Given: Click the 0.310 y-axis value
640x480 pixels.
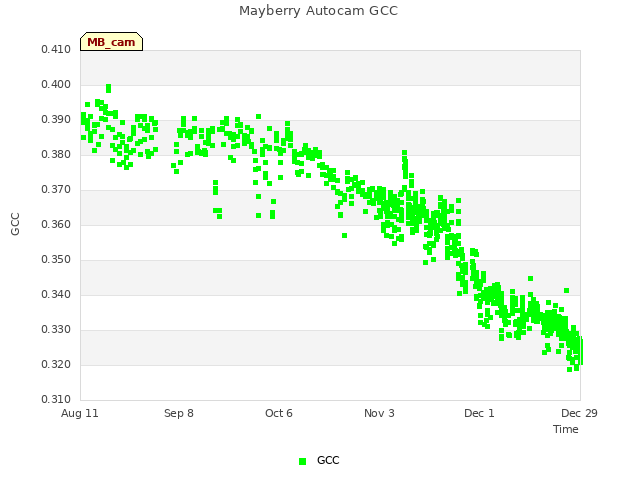Looking at the screenshot, I should (x=56, y=400).
